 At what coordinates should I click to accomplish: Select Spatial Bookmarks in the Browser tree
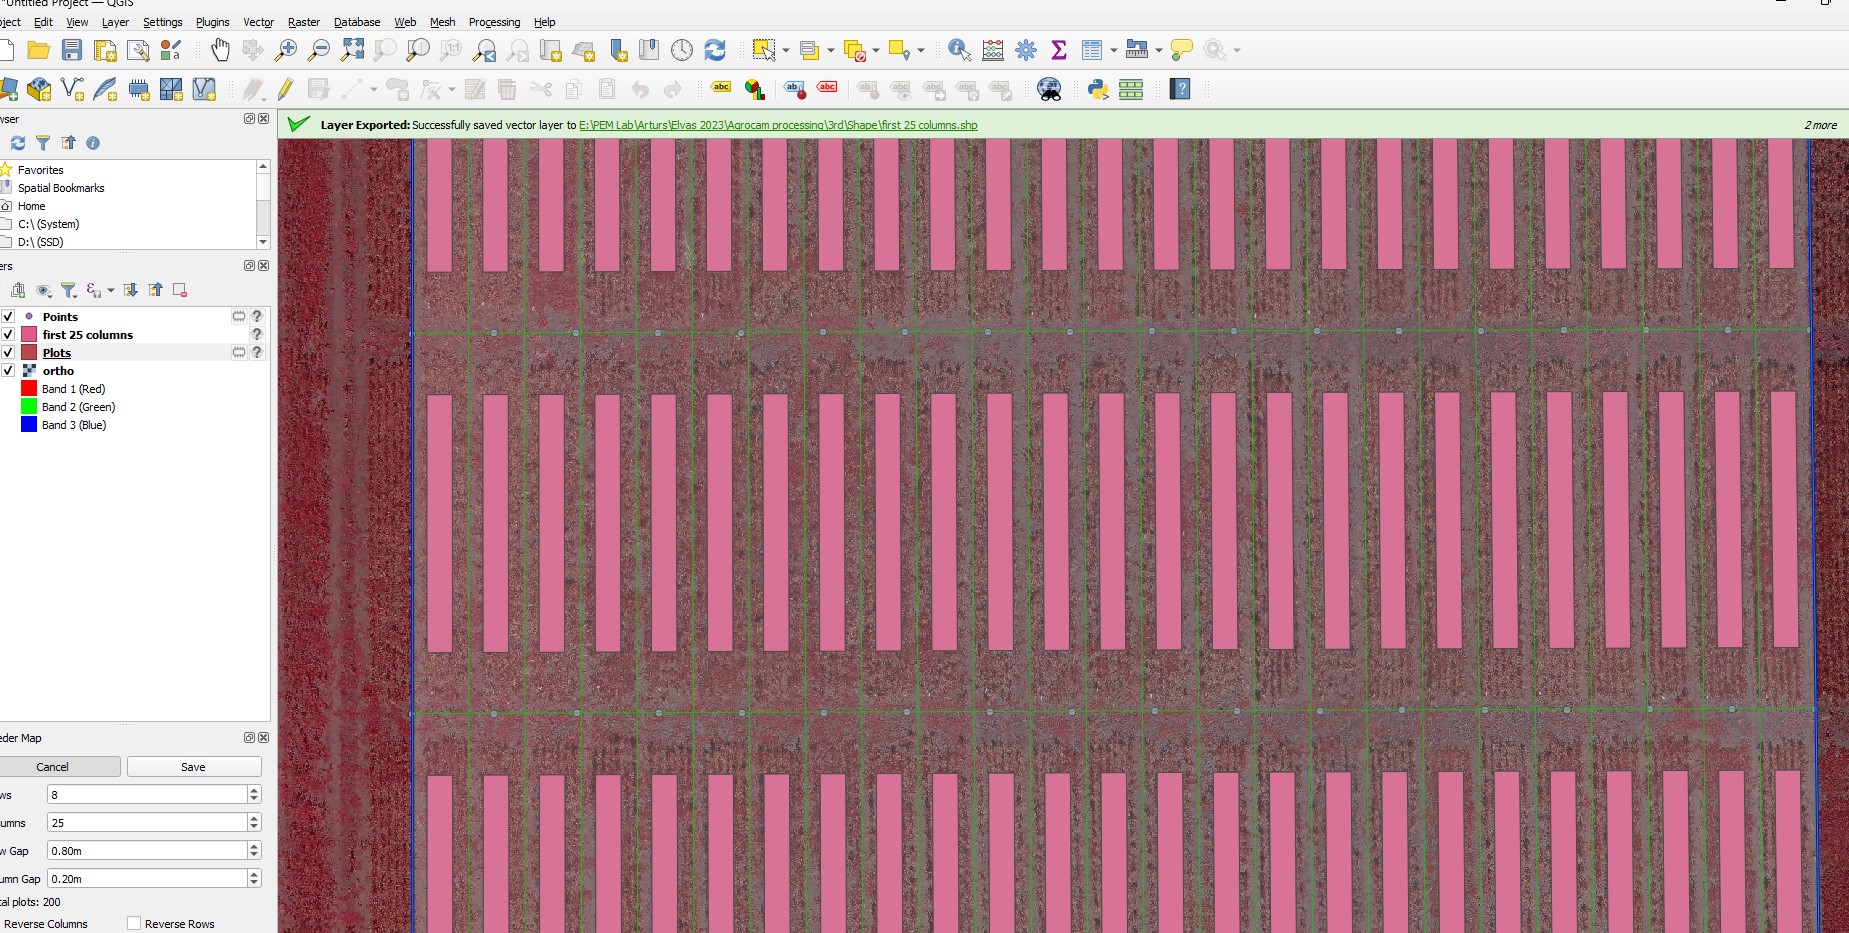pyautogui.click(x=61, y=188)
